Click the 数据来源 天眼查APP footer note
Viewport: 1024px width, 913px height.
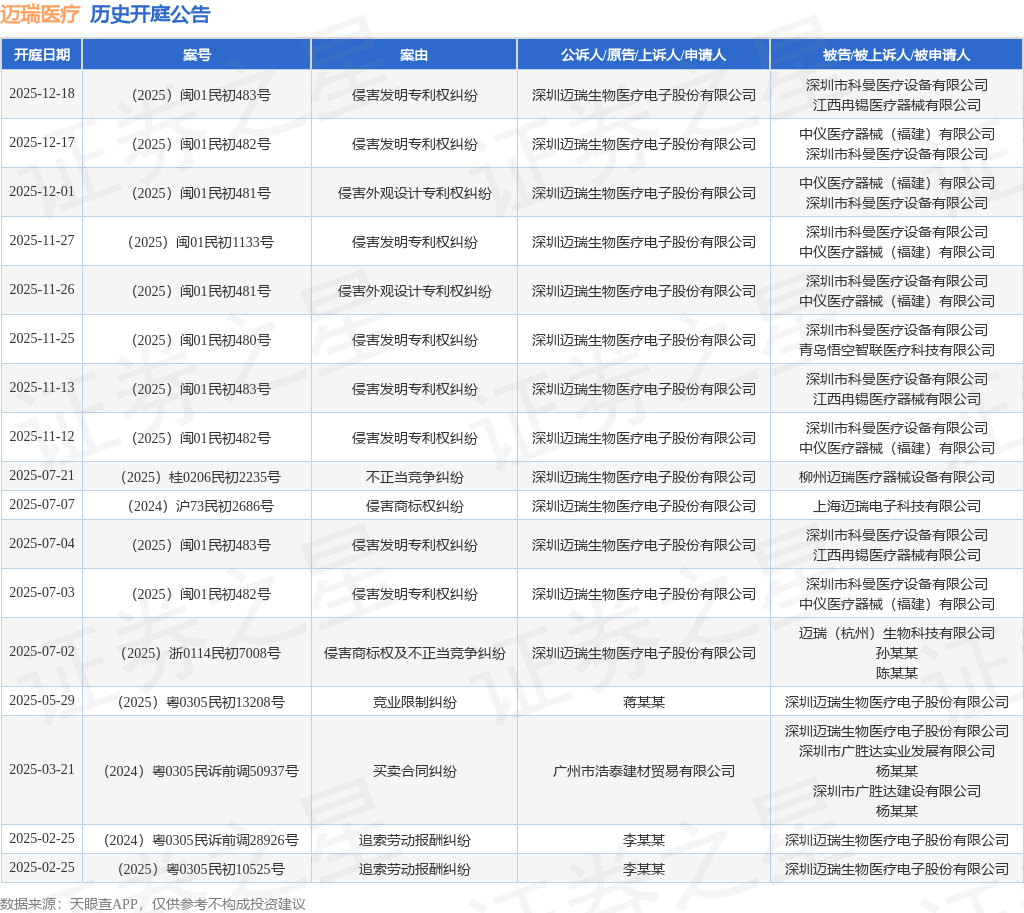click(x=153, y=904)
